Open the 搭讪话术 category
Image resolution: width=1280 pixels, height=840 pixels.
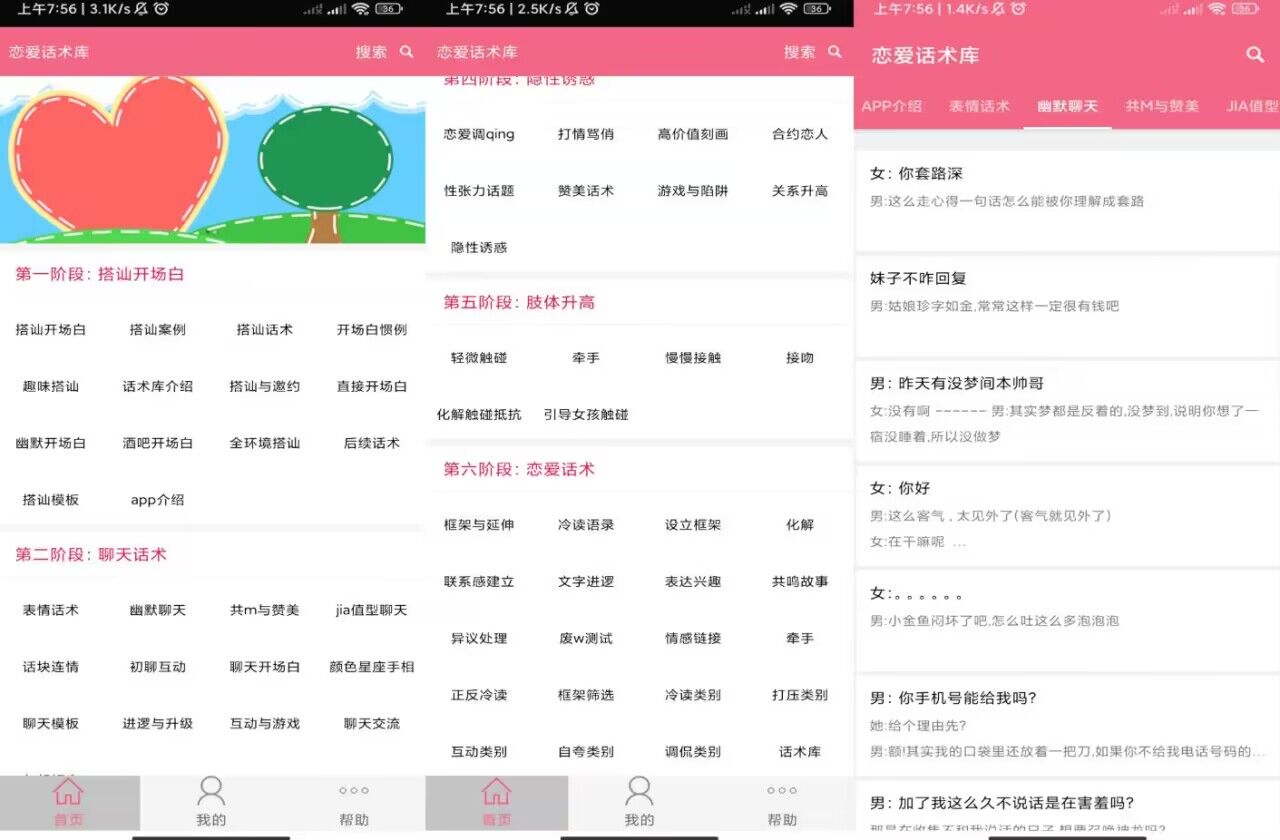(x=264, y=330)
